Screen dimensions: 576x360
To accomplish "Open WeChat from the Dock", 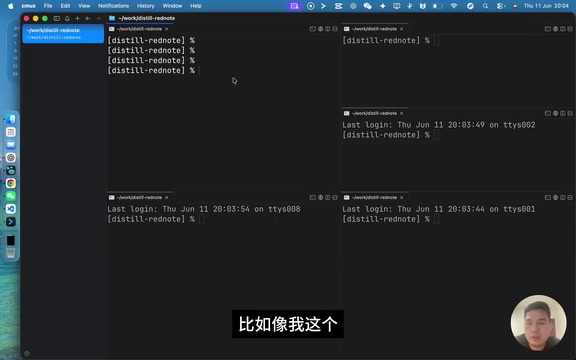I will tap(11, 196).
